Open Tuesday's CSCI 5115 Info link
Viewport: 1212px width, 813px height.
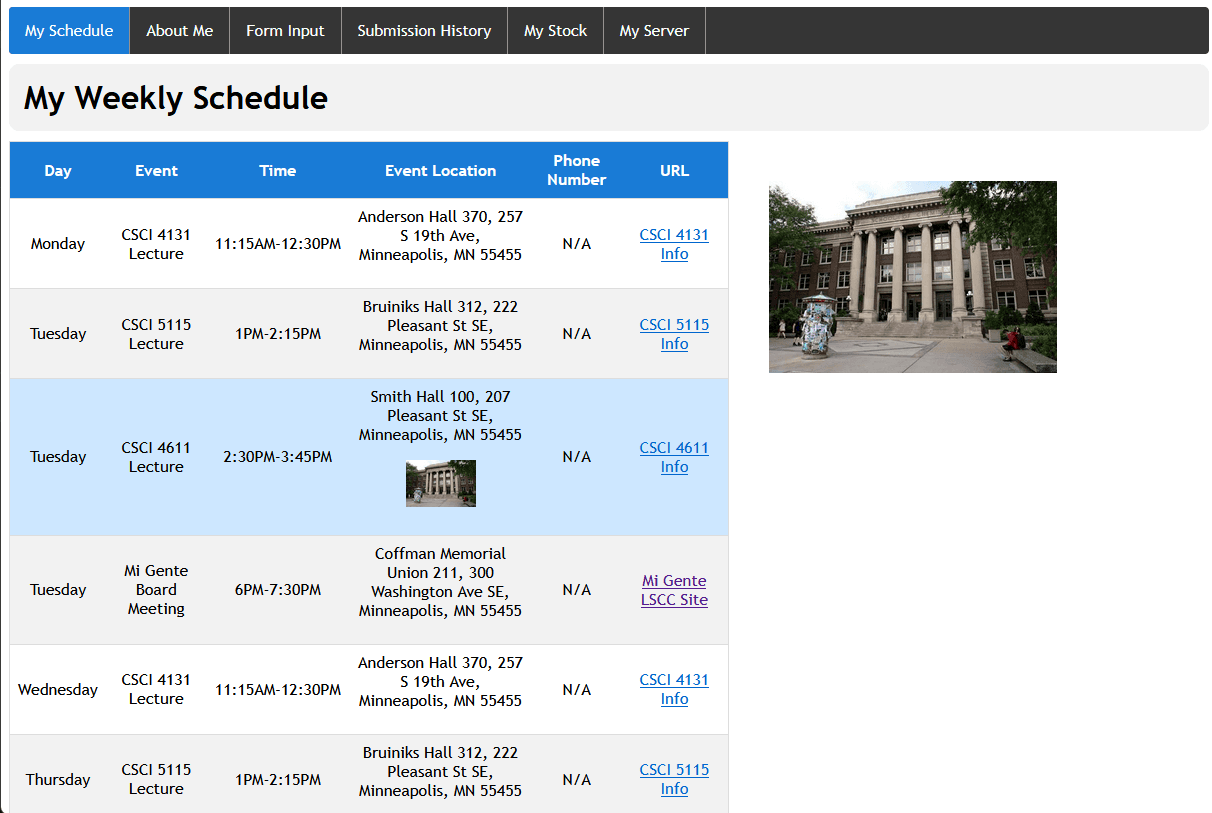point(674,334)
